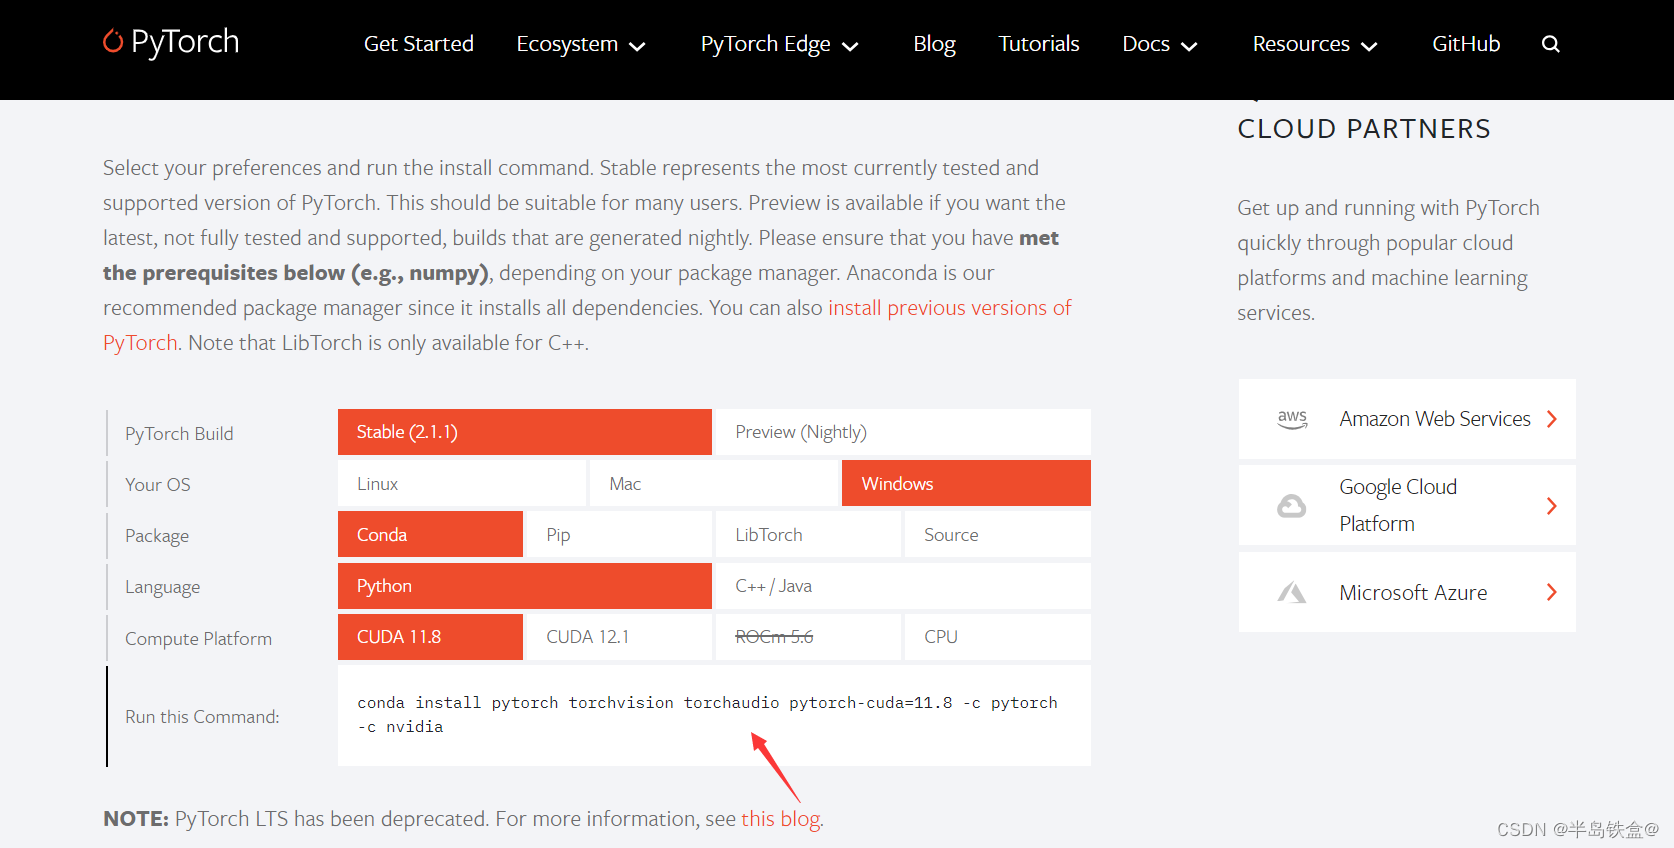
Task: Click the Google Cloud logo icon
Action: 1291,506
